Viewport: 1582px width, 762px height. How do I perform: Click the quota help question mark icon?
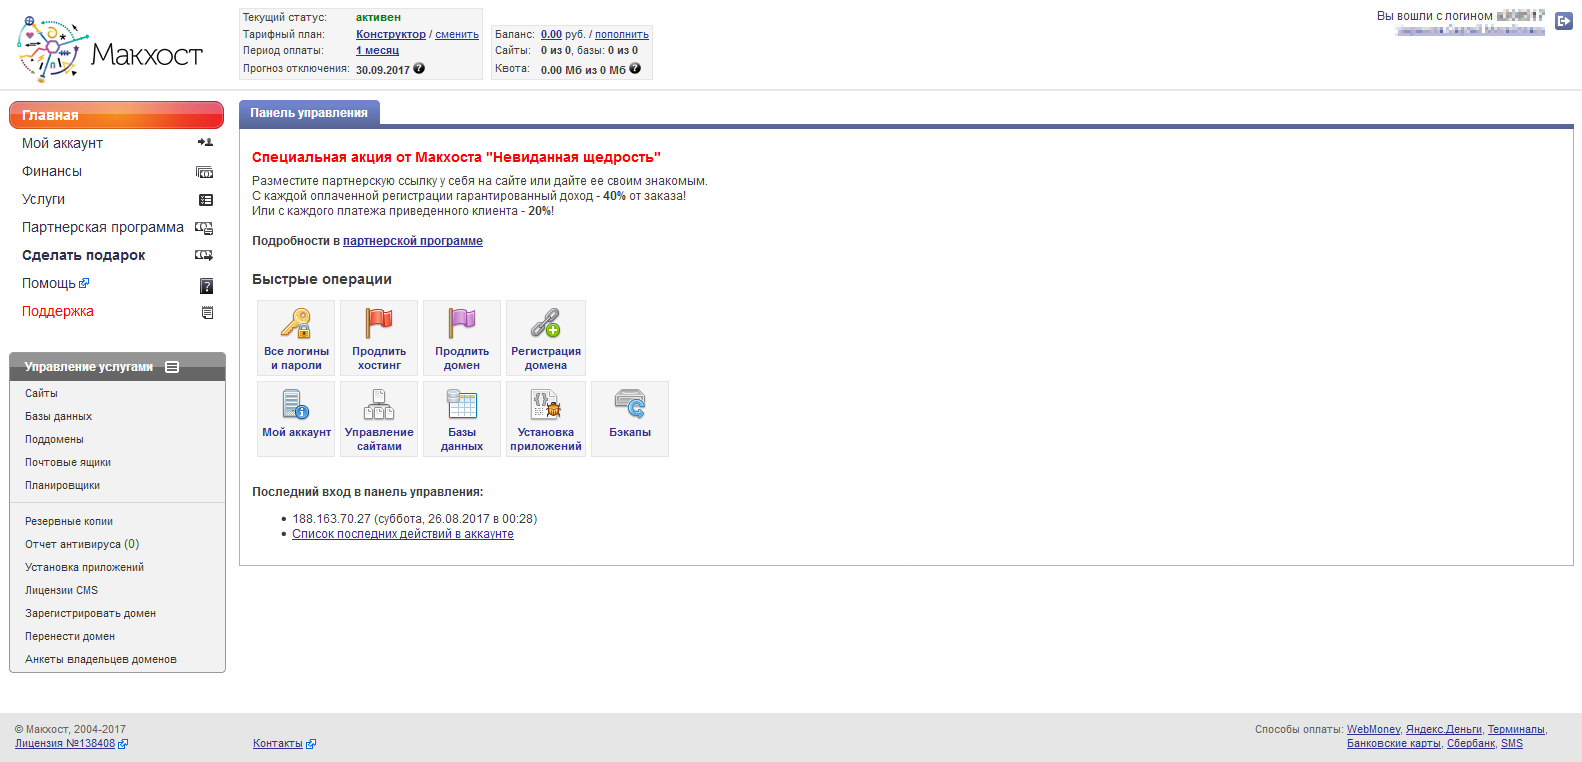635,69
